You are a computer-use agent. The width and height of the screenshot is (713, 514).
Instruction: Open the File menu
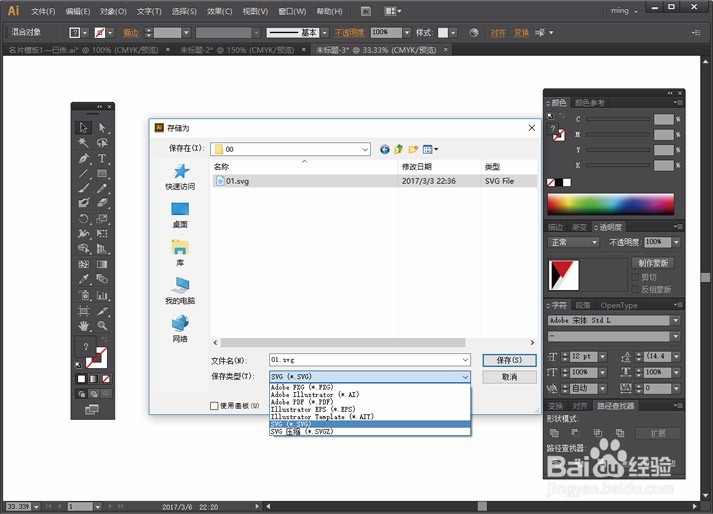43,11
